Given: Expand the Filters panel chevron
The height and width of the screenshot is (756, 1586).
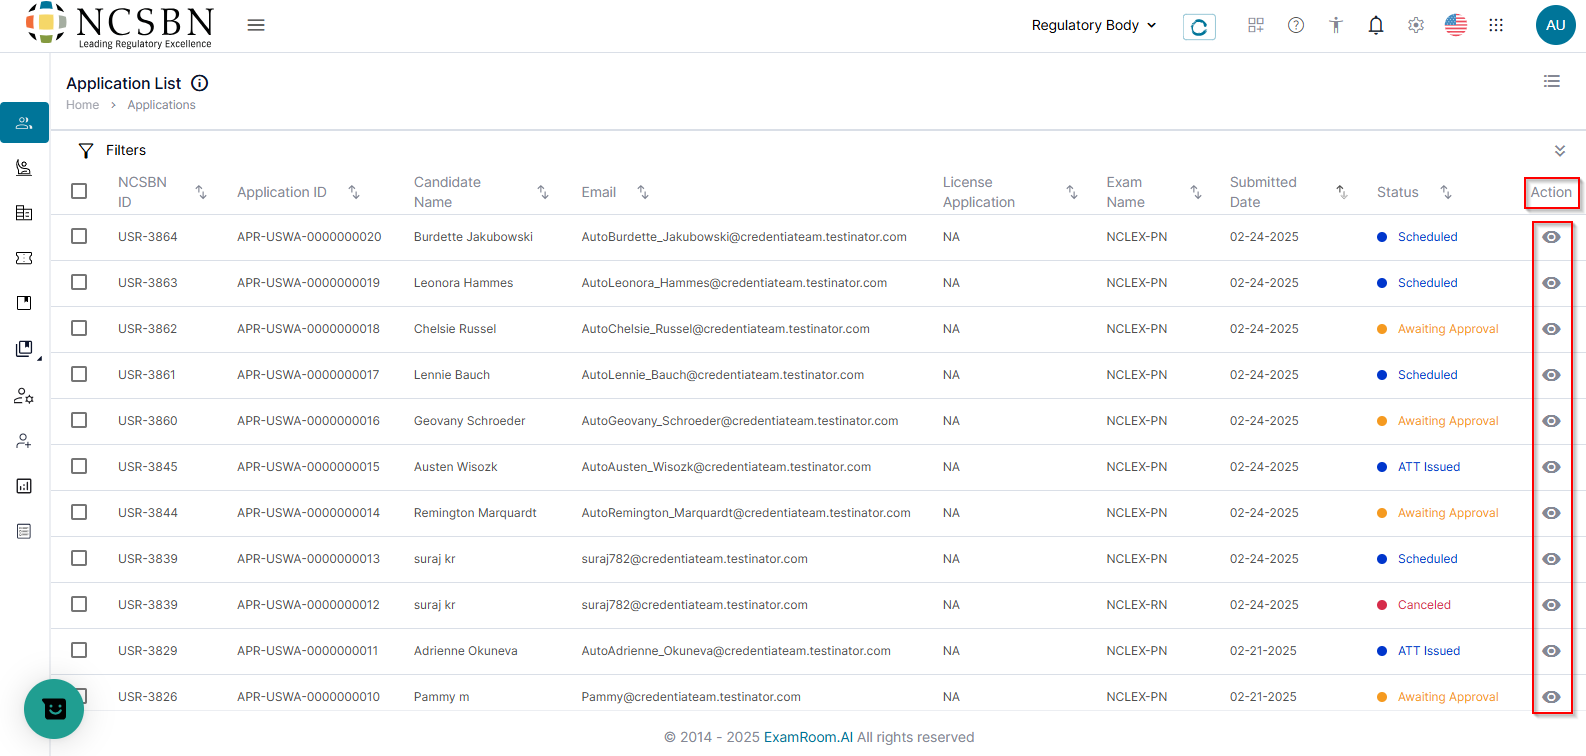Looking at the screenshot, I should click(x=1559, y=151).
